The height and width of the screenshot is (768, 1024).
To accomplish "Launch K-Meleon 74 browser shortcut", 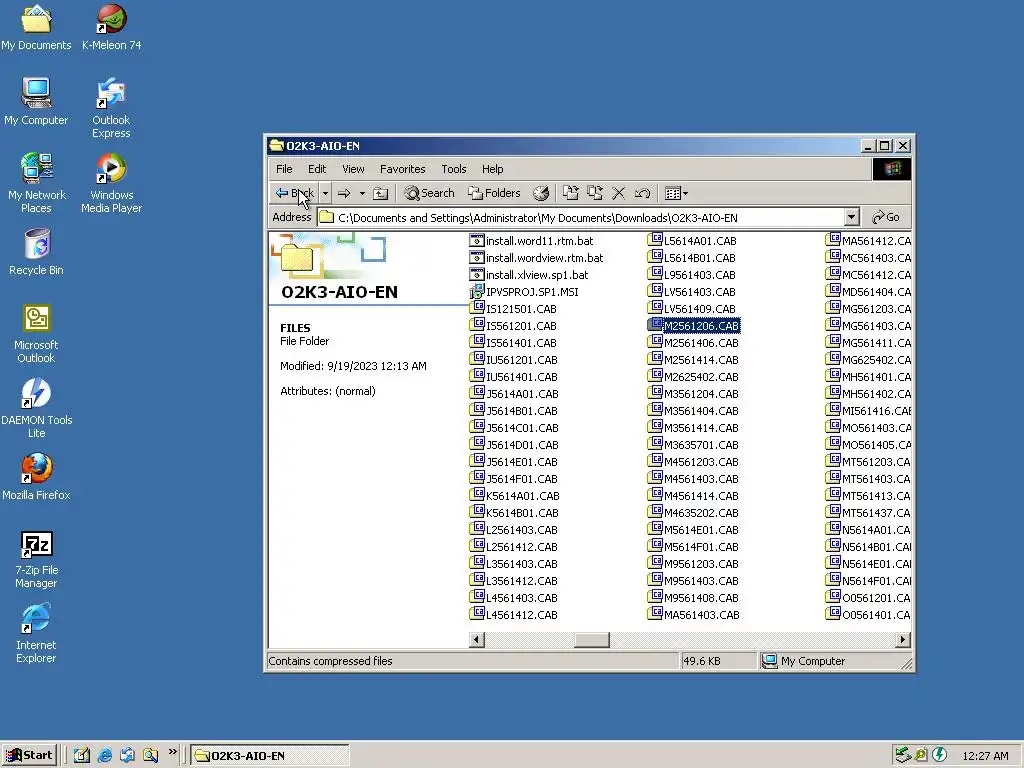I will pyautogui.click(x=111, y=27).
